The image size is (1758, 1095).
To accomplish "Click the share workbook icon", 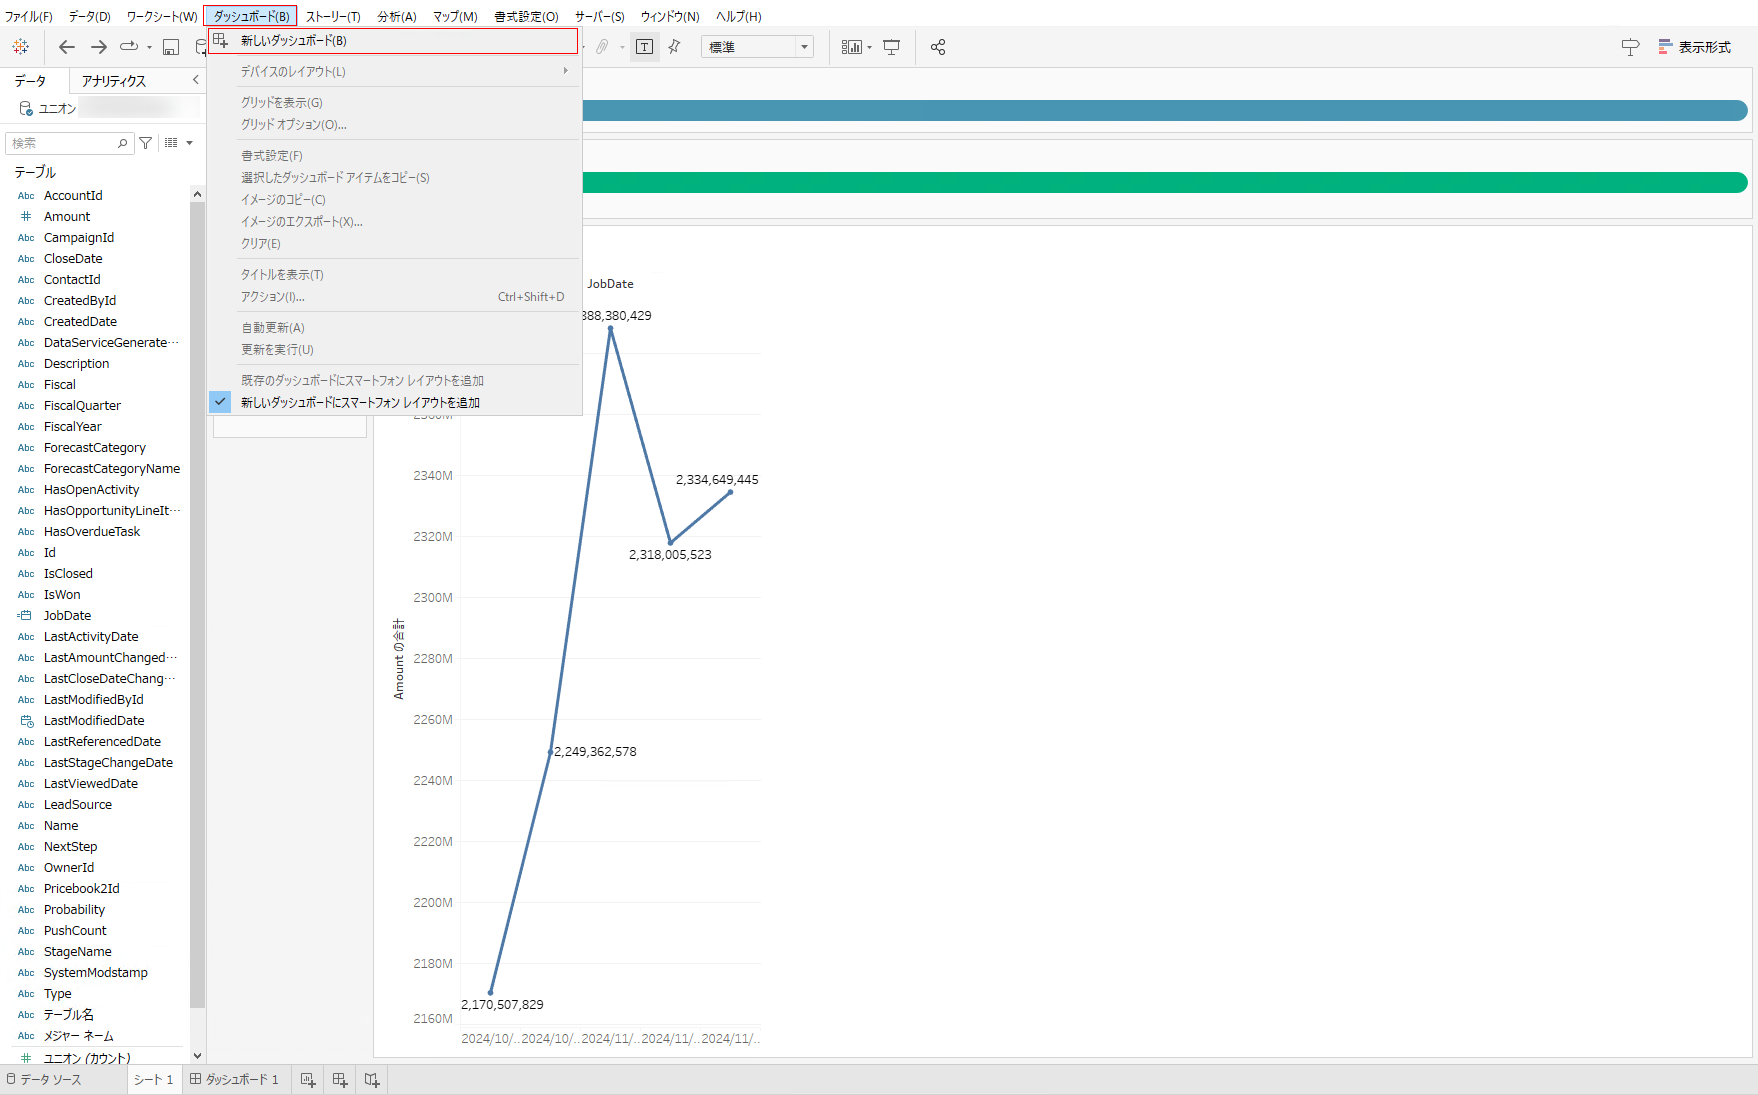I will (938, 47).
